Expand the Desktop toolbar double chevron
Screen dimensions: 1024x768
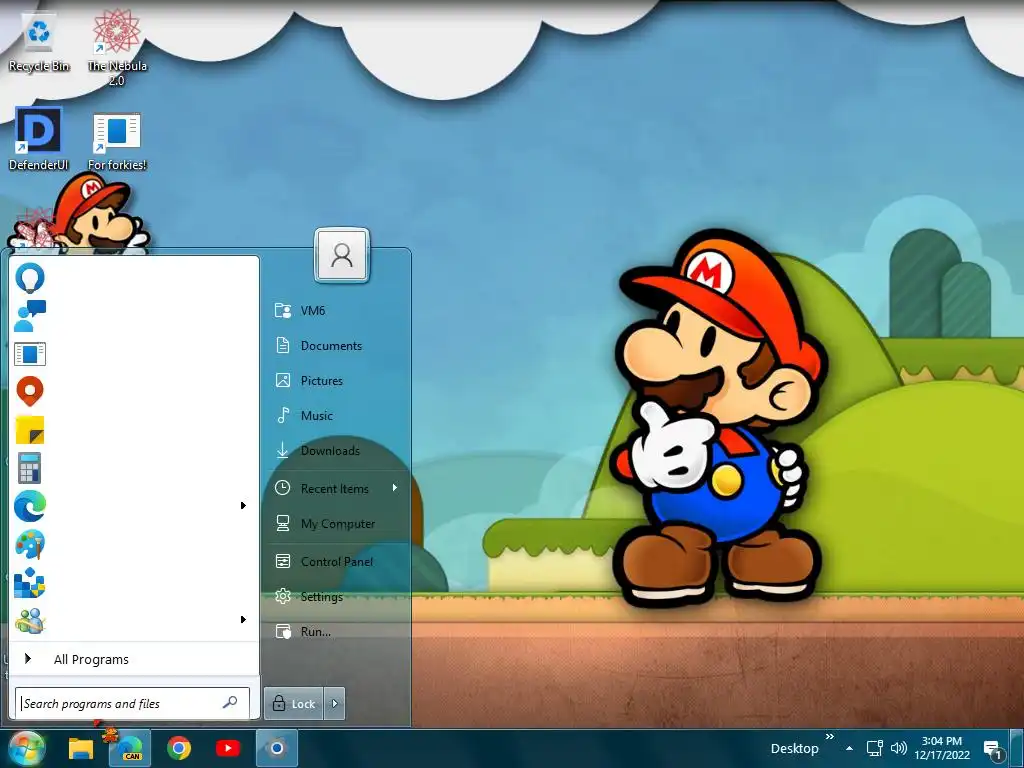coord(829,737)
